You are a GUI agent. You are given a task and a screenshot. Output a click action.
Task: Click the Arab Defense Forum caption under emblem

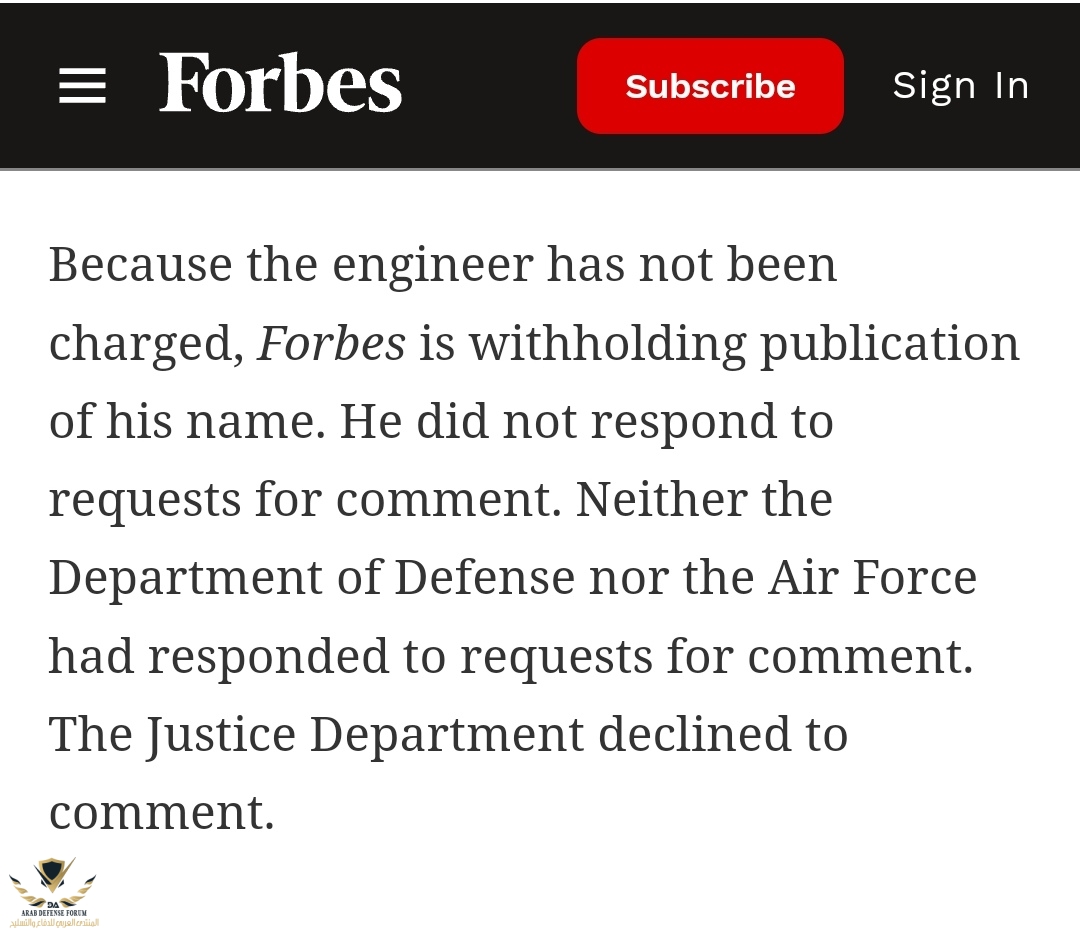54,918
